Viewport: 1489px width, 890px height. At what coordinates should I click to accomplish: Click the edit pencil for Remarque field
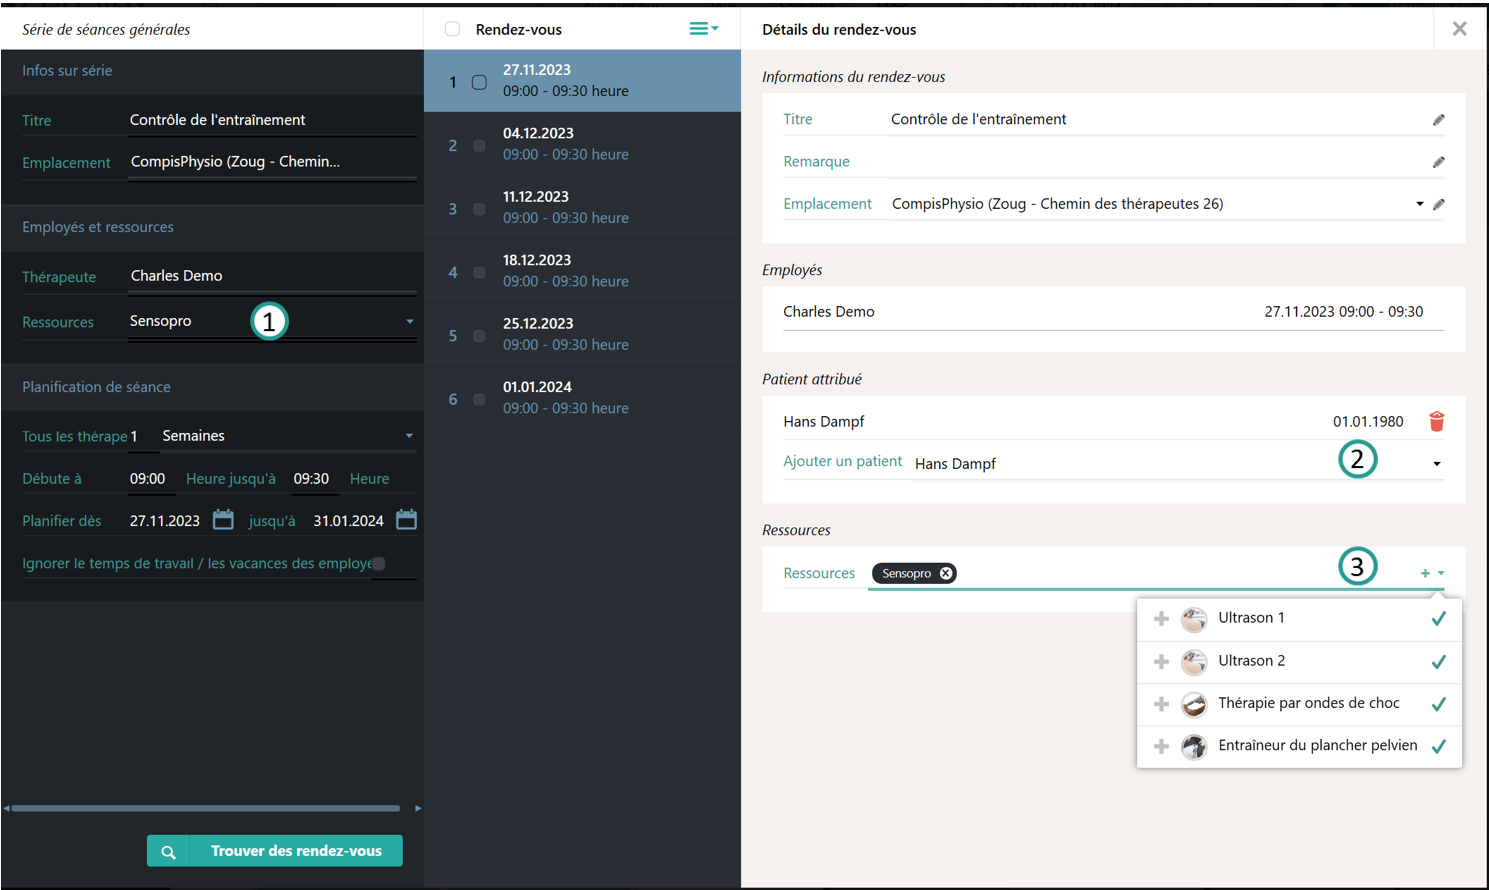pos(1438,162)
